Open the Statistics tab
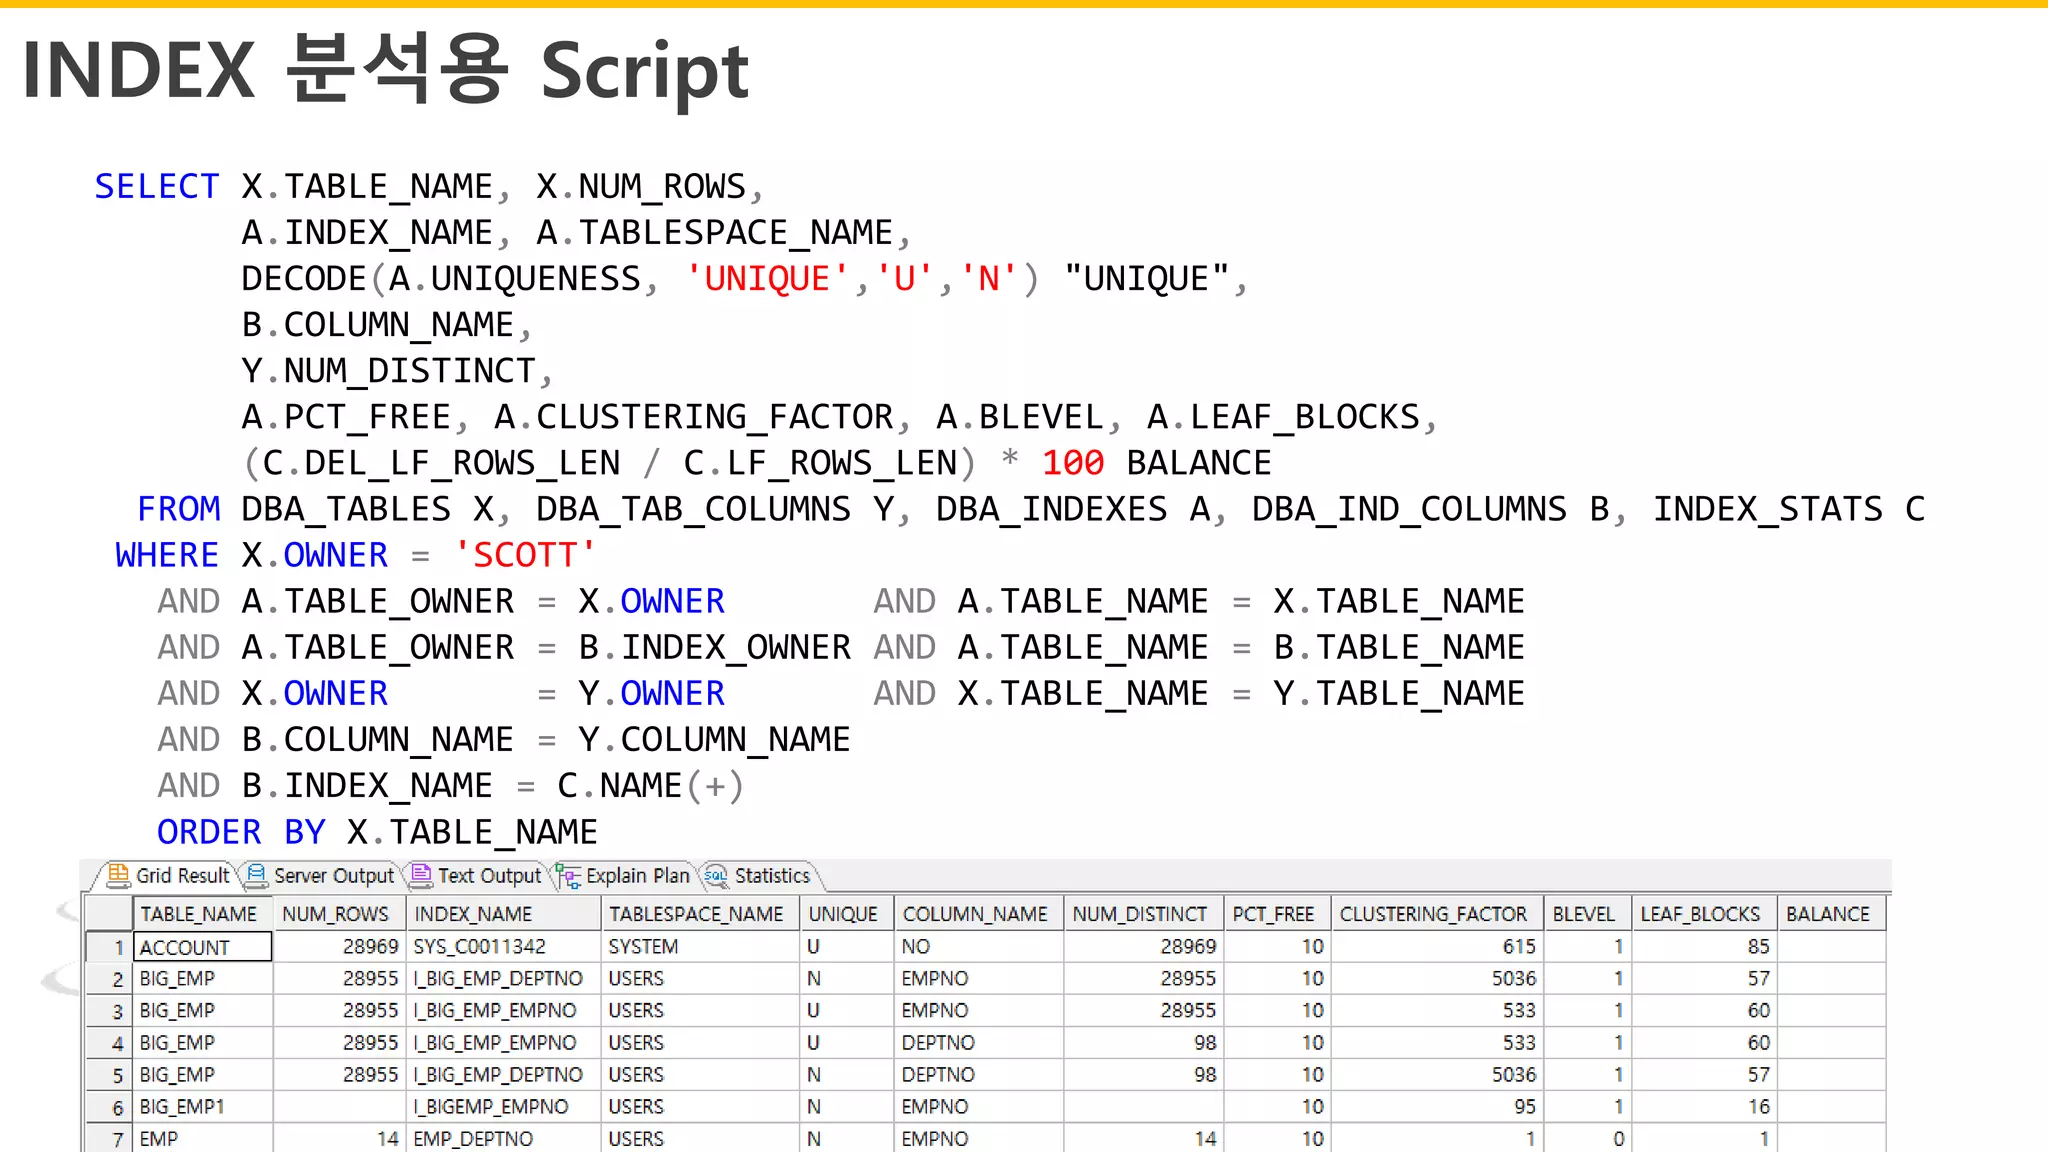This screenshot has width=2048, height=1152. [x=760, y=875]
